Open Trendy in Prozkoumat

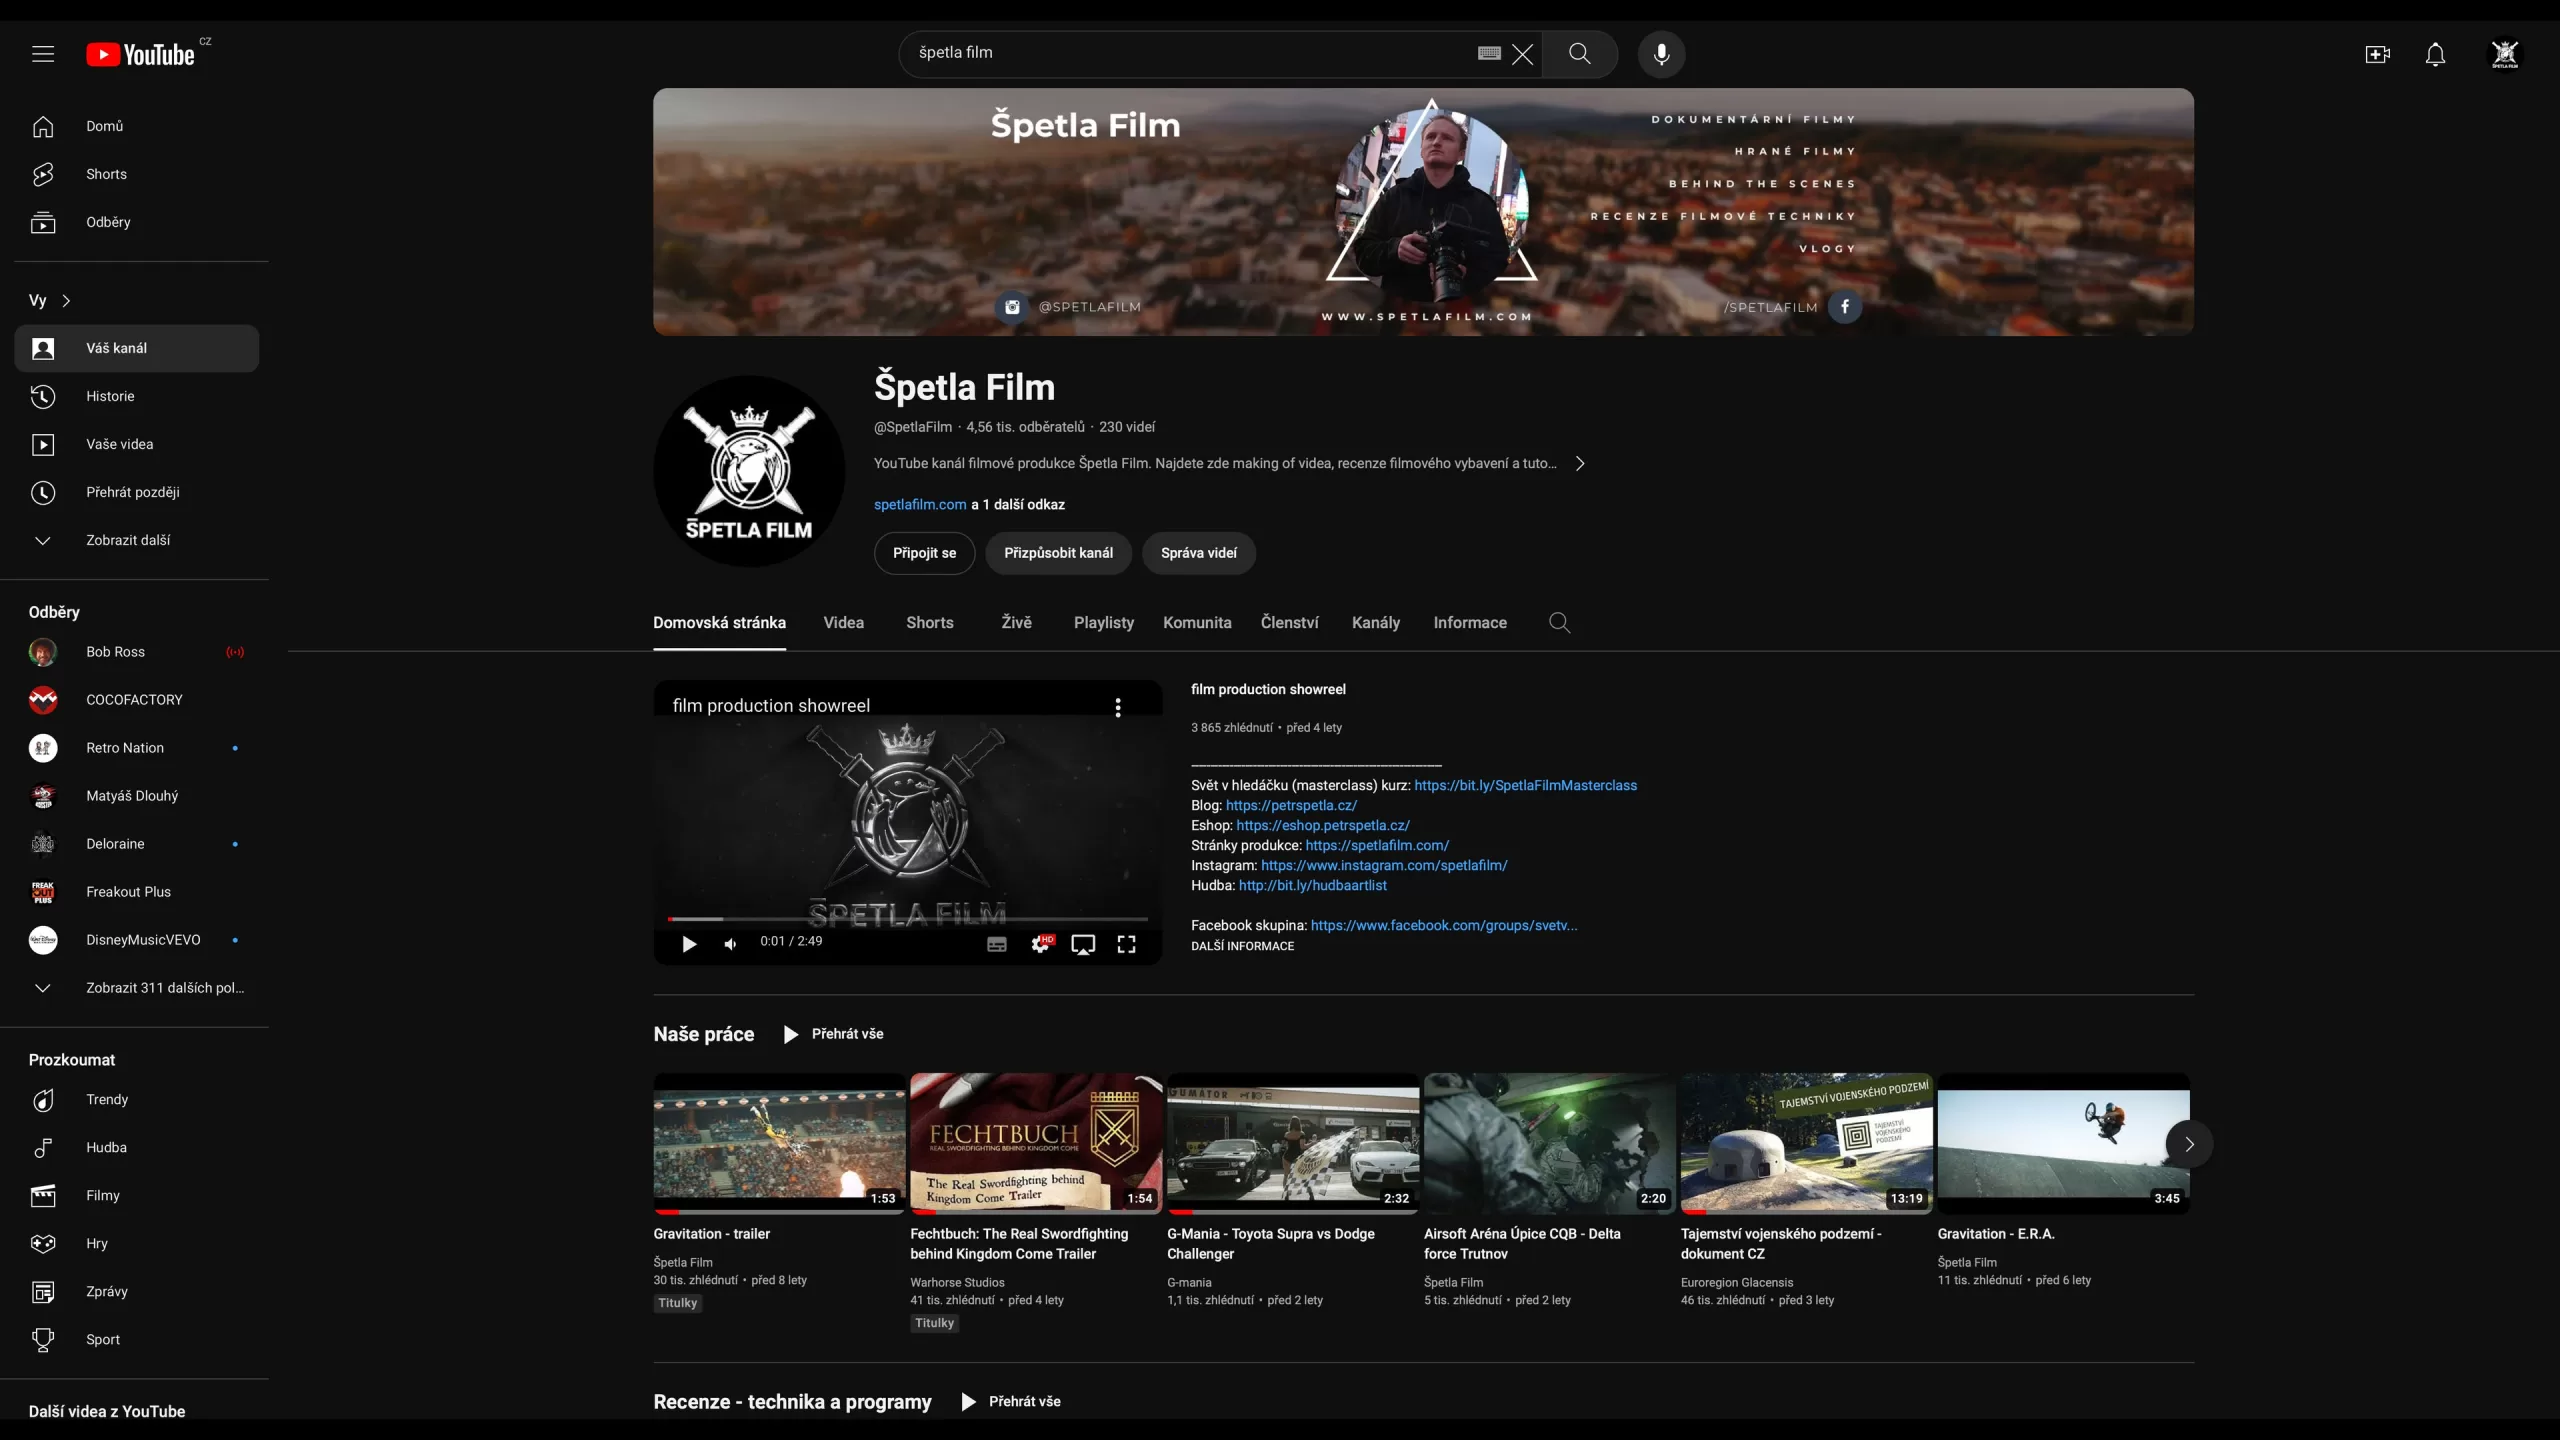coord(137,1100)
